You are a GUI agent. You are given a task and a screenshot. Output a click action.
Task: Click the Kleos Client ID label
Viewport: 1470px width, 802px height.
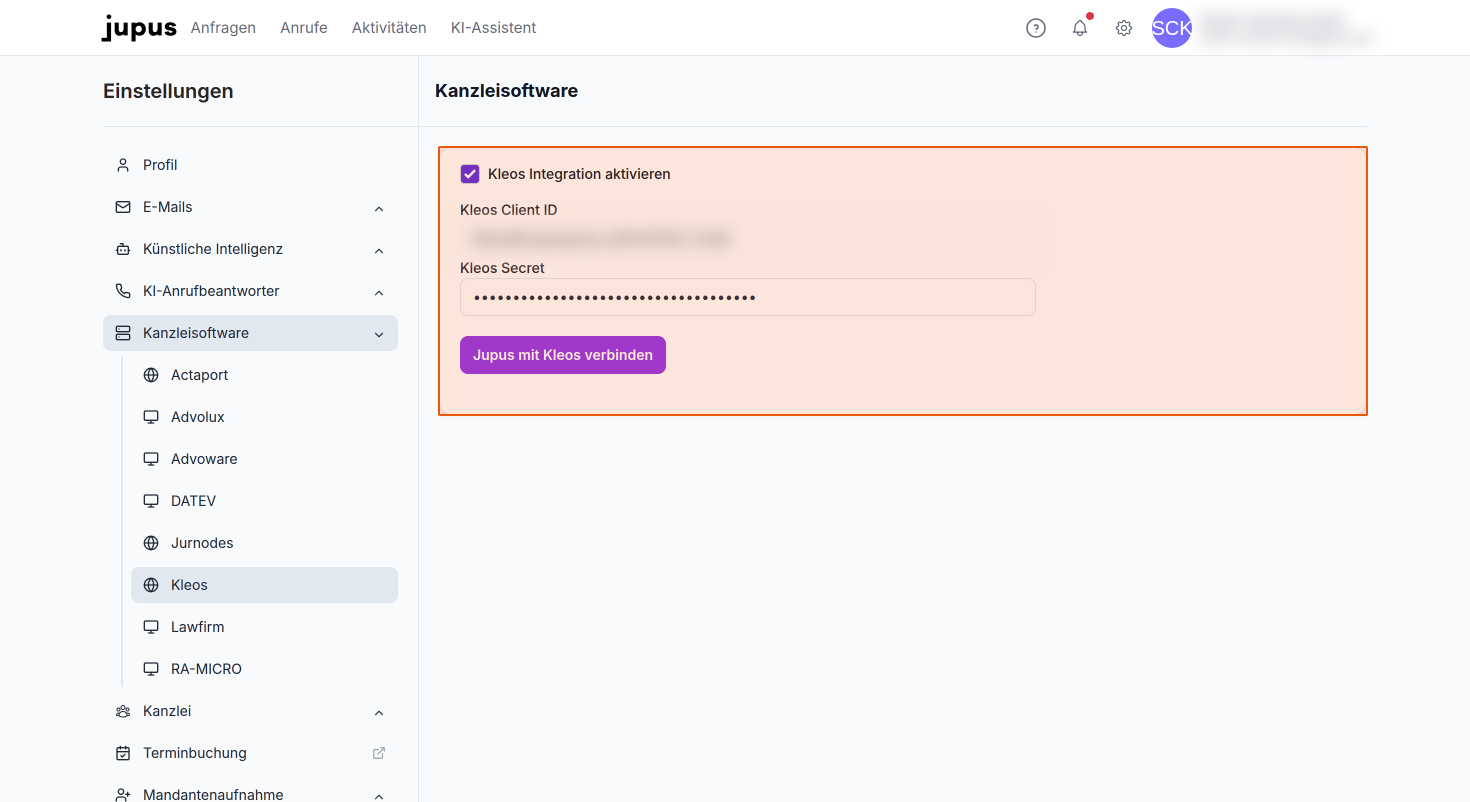(x=509, y=210)
